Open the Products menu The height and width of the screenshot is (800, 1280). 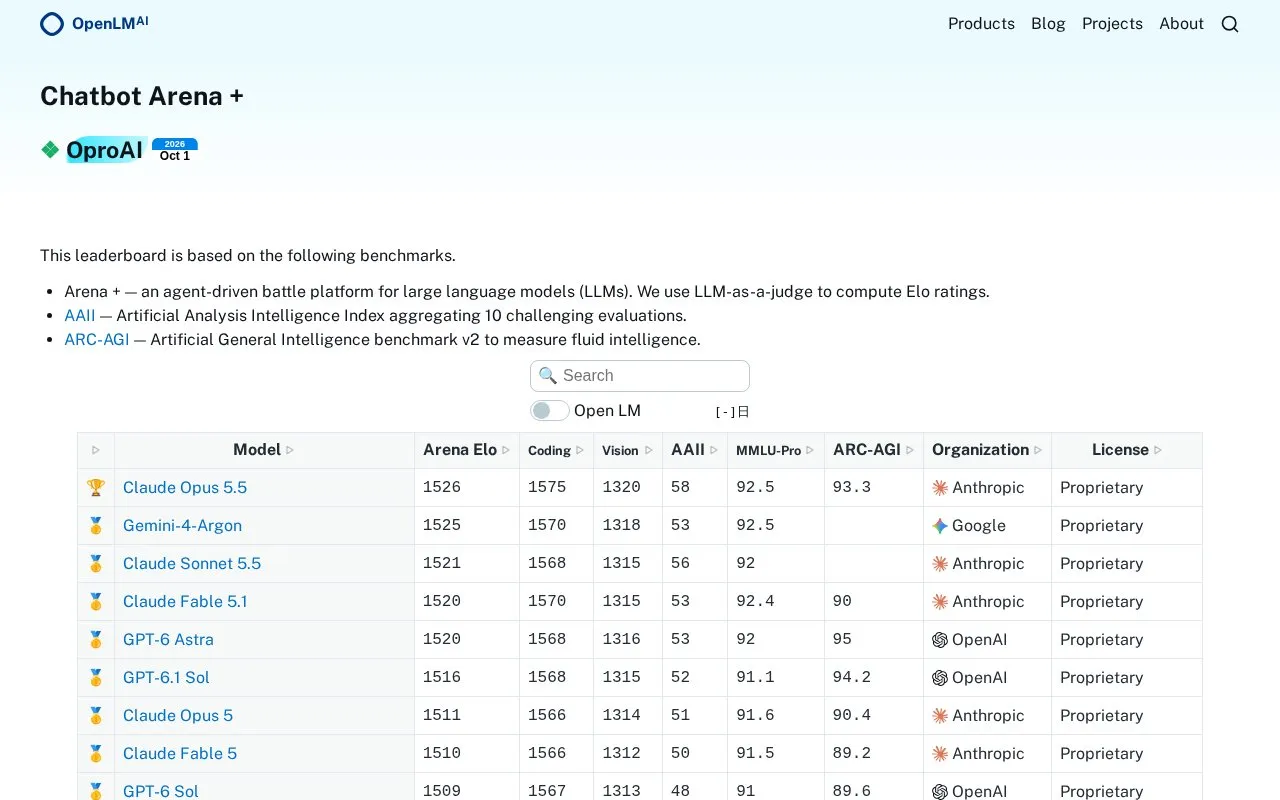[x=981, y=24]
